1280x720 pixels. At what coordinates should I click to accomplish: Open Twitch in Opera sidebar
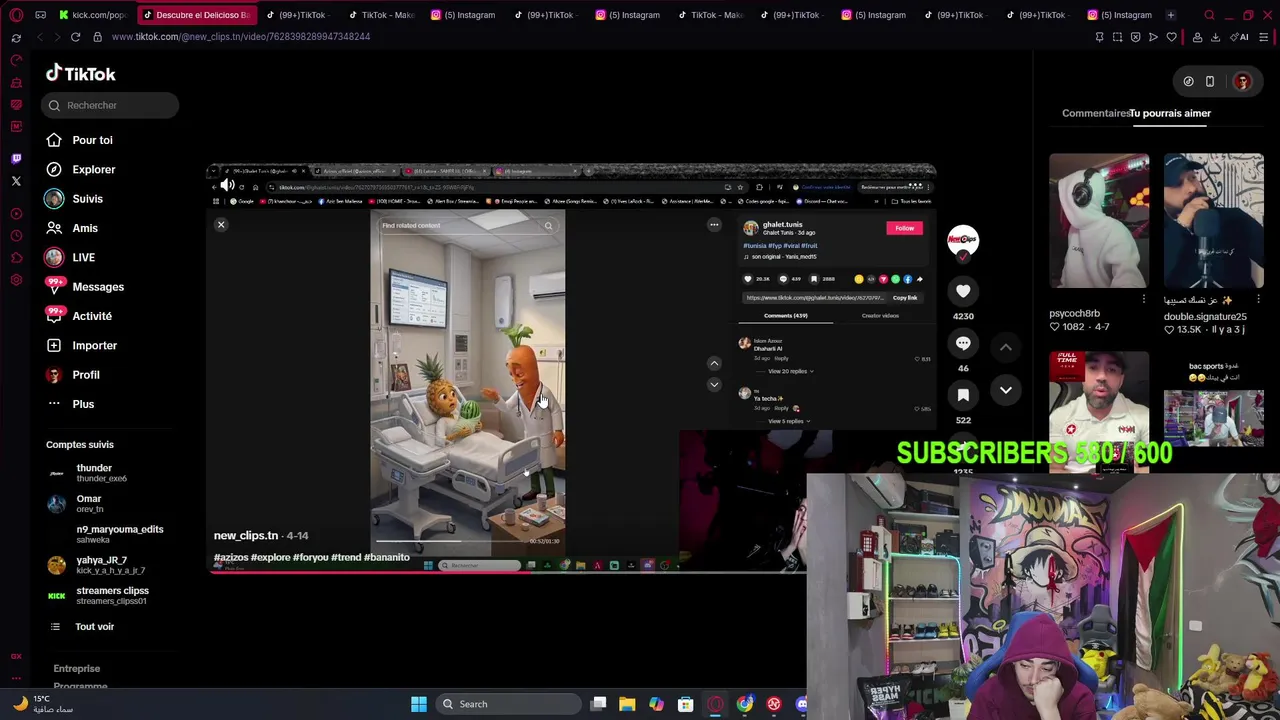pos(16,159)
